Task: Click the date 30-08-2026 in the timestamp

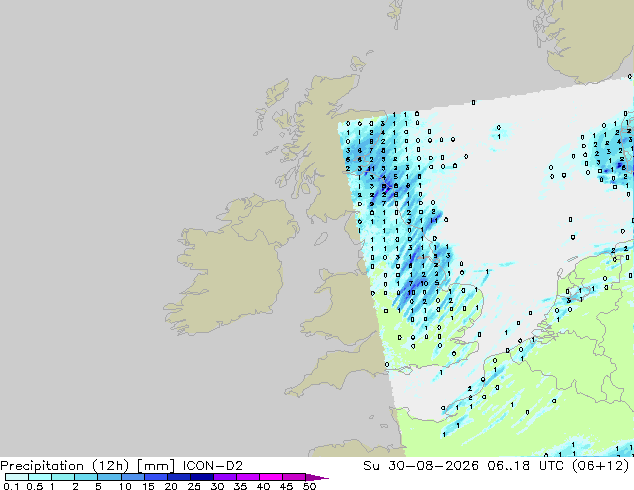Action: coord(433,466)
